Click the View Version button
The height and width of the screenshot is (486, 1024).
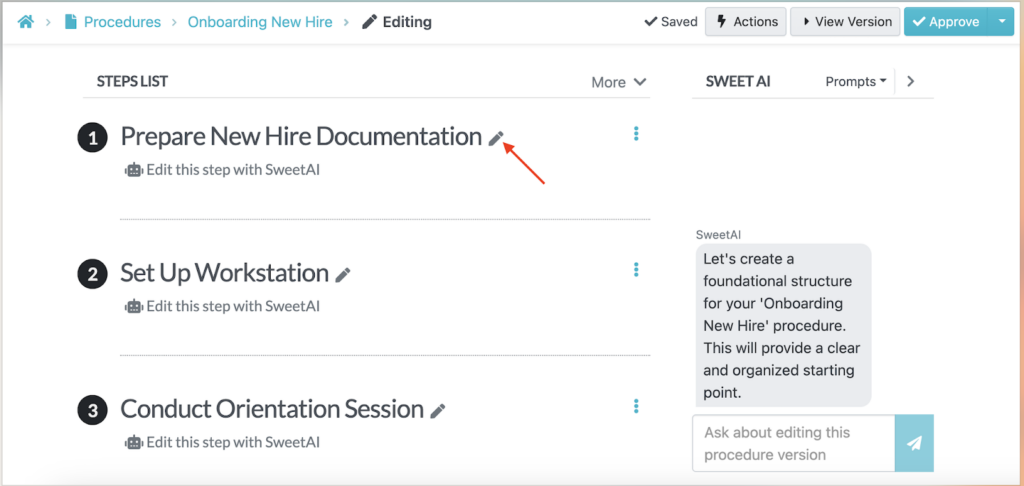(844, 21)
